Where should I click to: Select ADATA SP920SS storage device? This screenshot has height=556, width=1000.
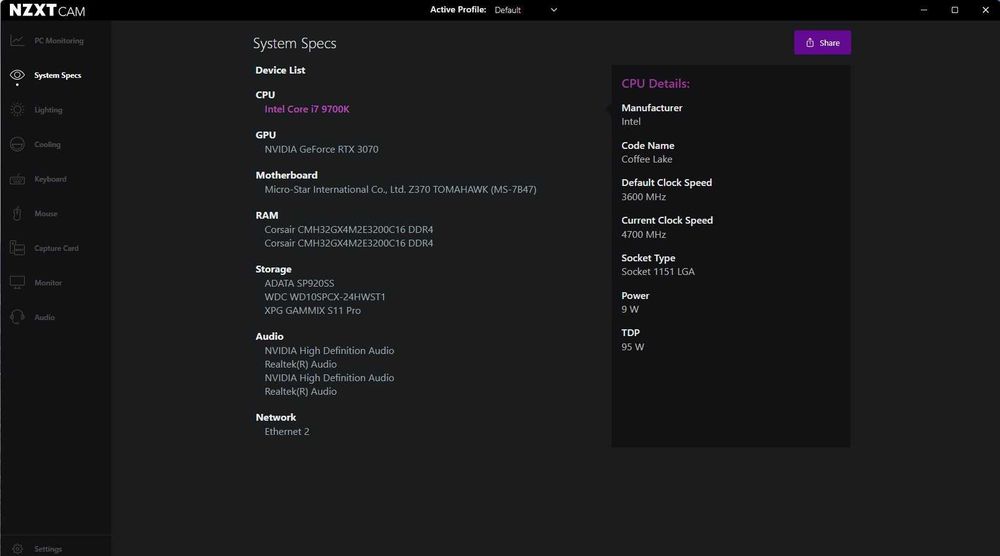(299, 283)
